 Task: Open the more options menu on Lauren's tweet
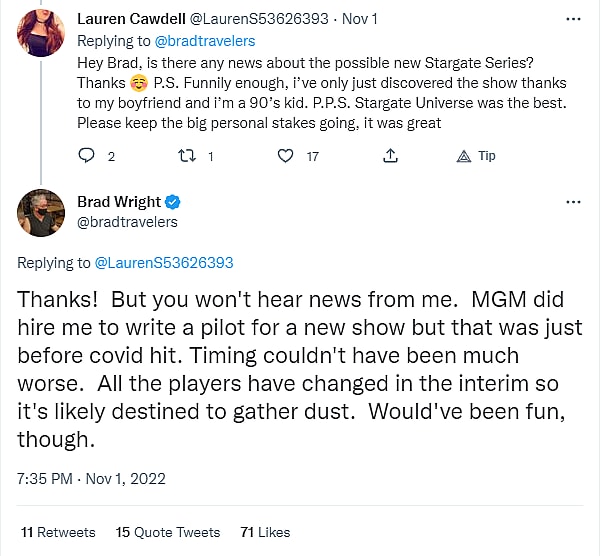coord(573,19)
